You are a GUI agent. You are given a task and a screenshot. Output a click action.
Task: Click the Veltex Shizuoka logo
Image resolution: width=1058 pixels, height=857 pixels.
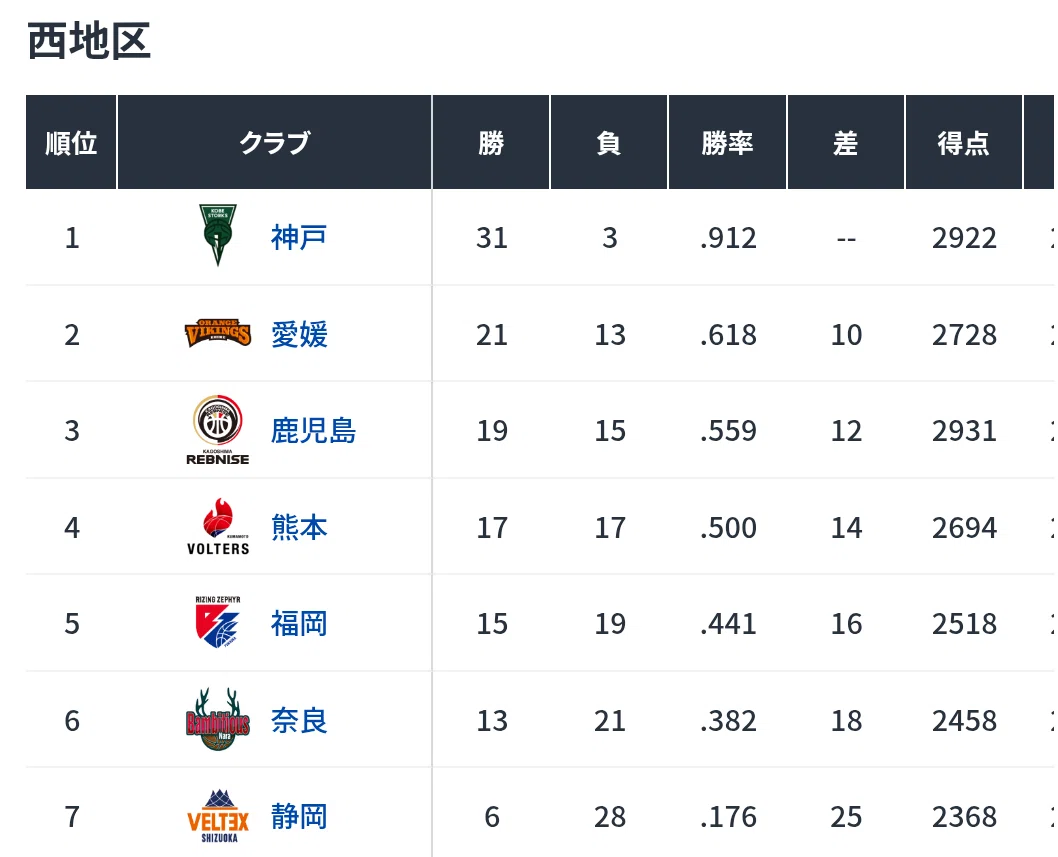[x=217, y=815]
